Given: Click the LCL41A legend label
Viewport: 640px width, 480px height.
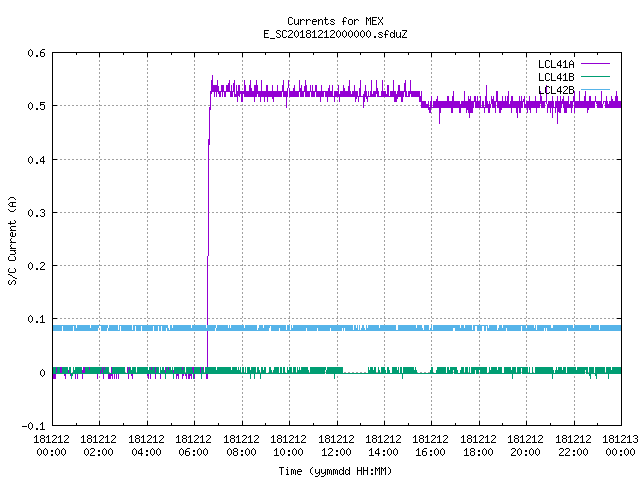Looking at the screenshot, I should (556, 64).
